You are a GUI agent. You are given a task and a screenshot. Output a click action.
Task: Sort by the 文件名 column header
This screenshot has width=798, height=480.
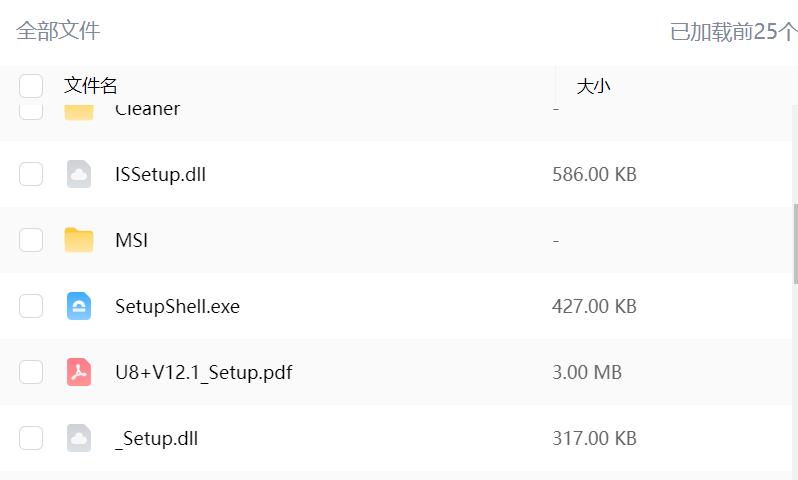[x=91, y=86]
